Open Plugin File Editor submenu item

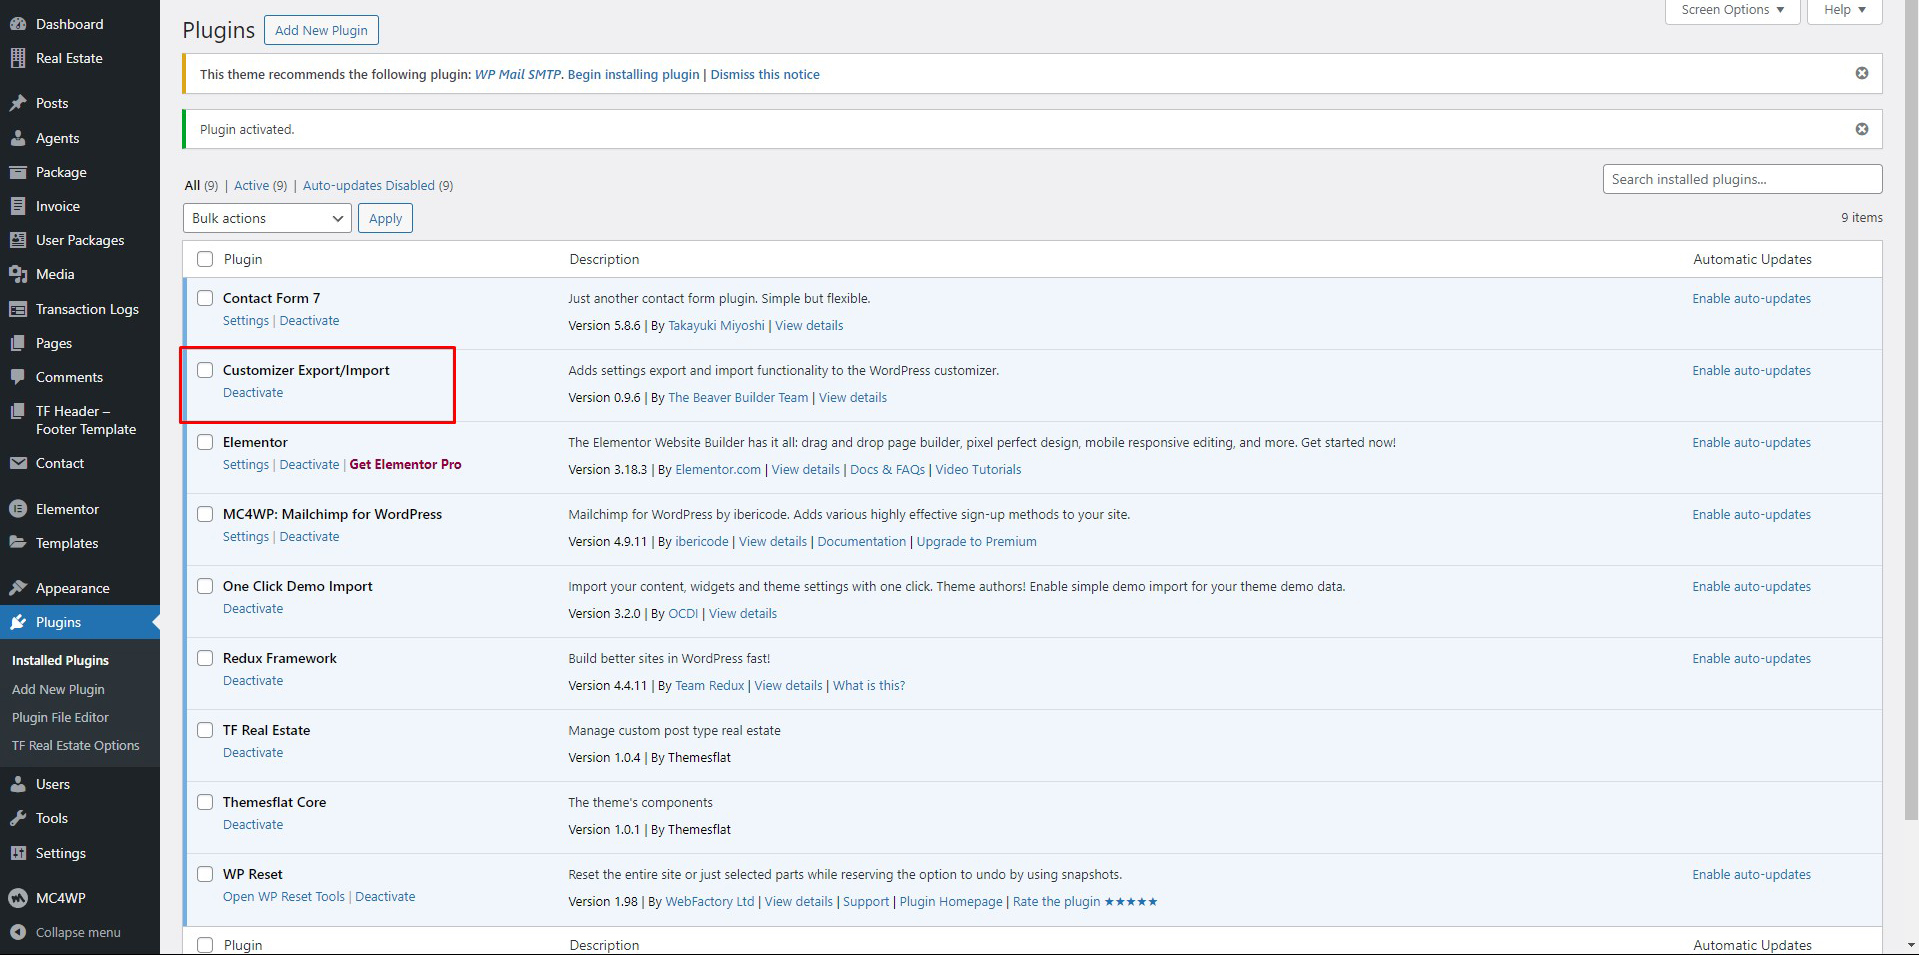coord(60,717)
